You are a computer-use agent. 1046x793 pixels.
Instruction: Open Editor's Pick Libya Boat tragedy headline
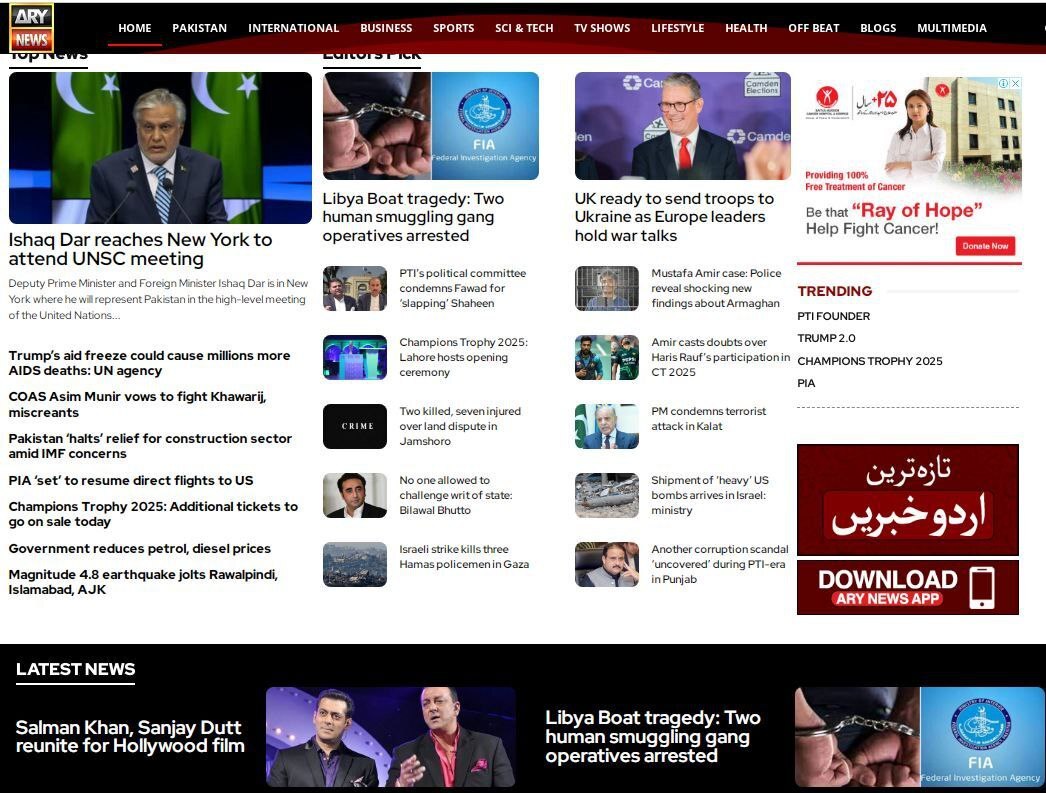[x=414, y=217]
